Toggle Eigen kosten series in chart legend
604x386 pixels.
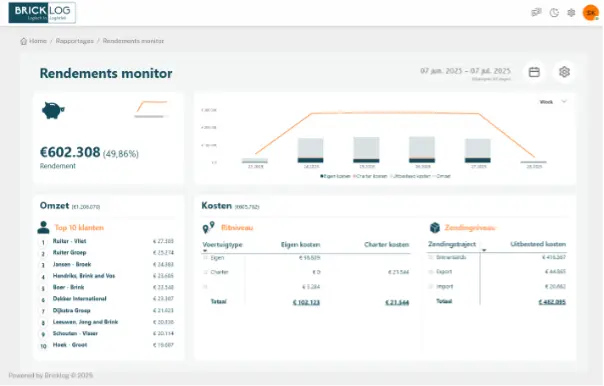click(335, 176)
